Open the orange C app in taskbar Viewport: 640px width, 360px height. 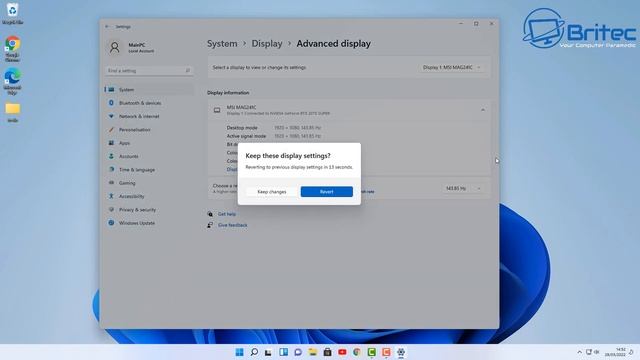point(386,352)
